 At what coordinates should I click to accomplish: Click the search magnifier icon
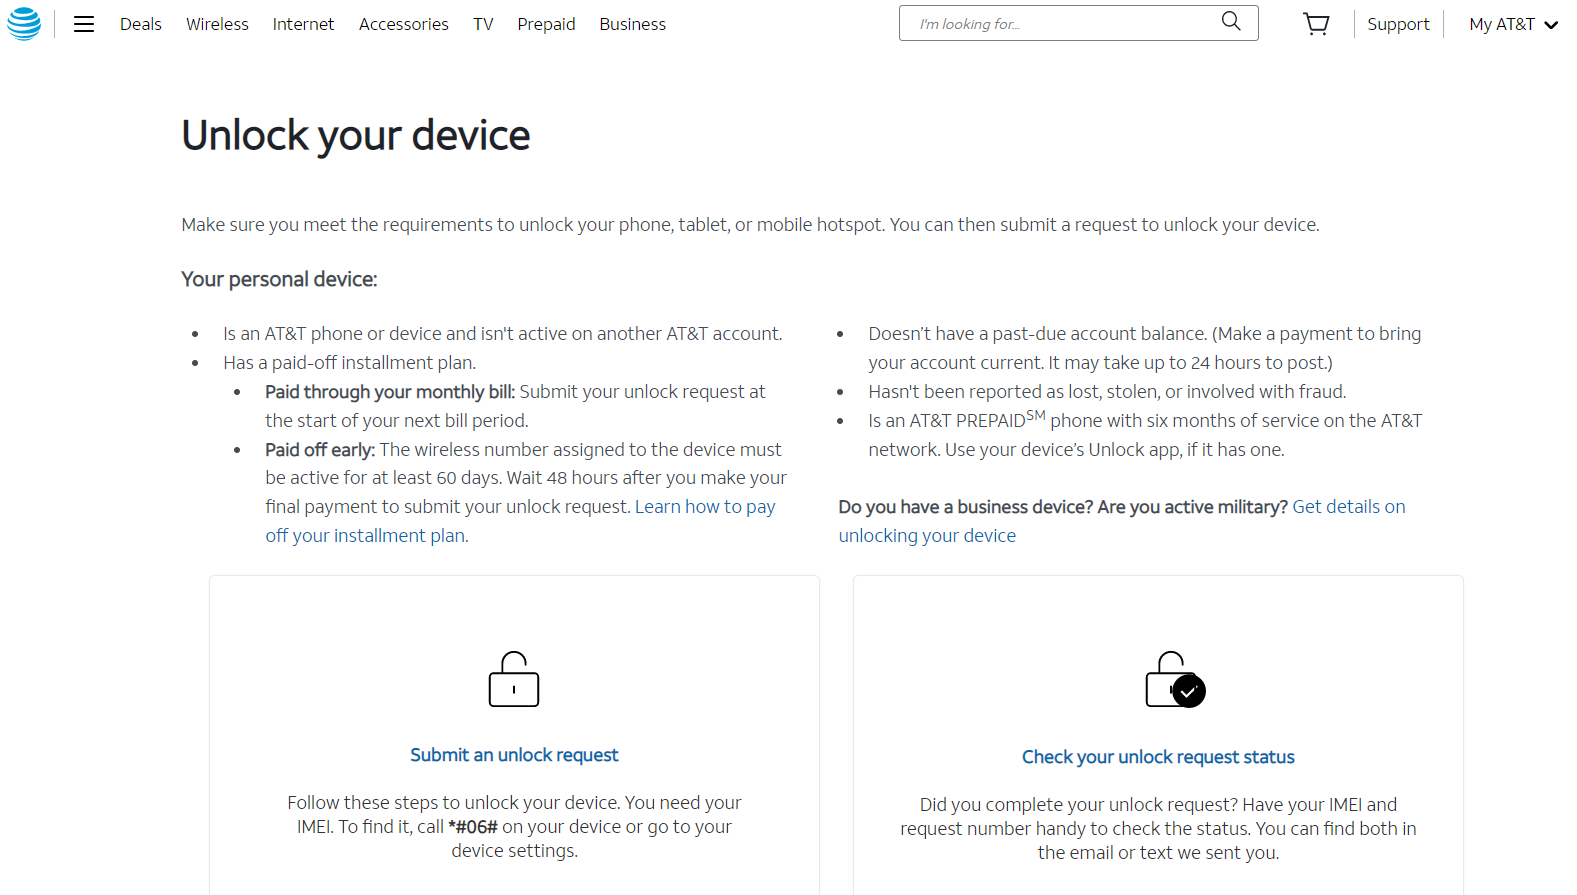click(1231, 22)
